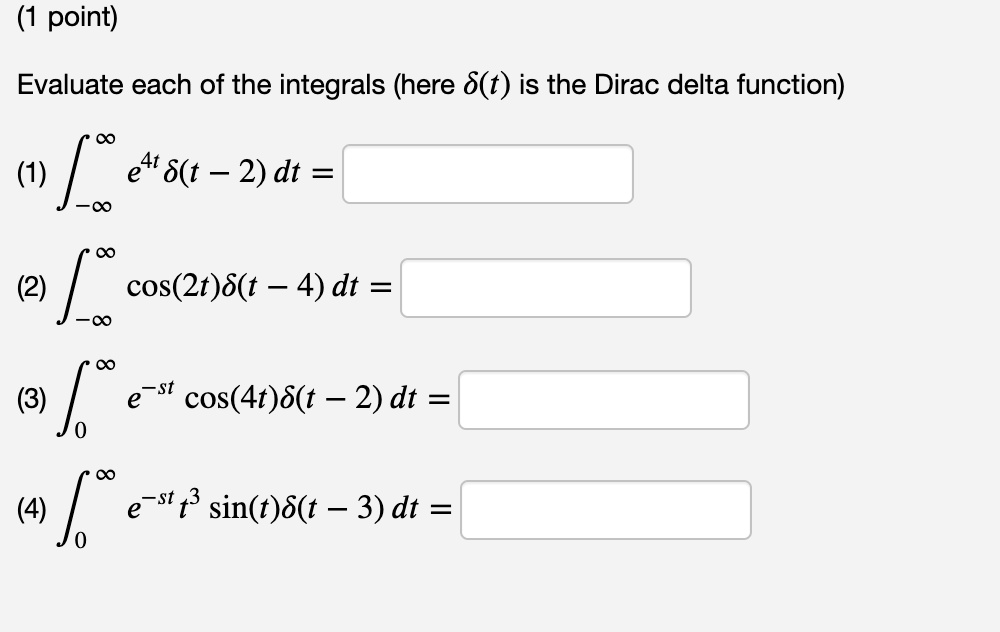
Task: Click the problem label (1)
Action: point(33,173)
